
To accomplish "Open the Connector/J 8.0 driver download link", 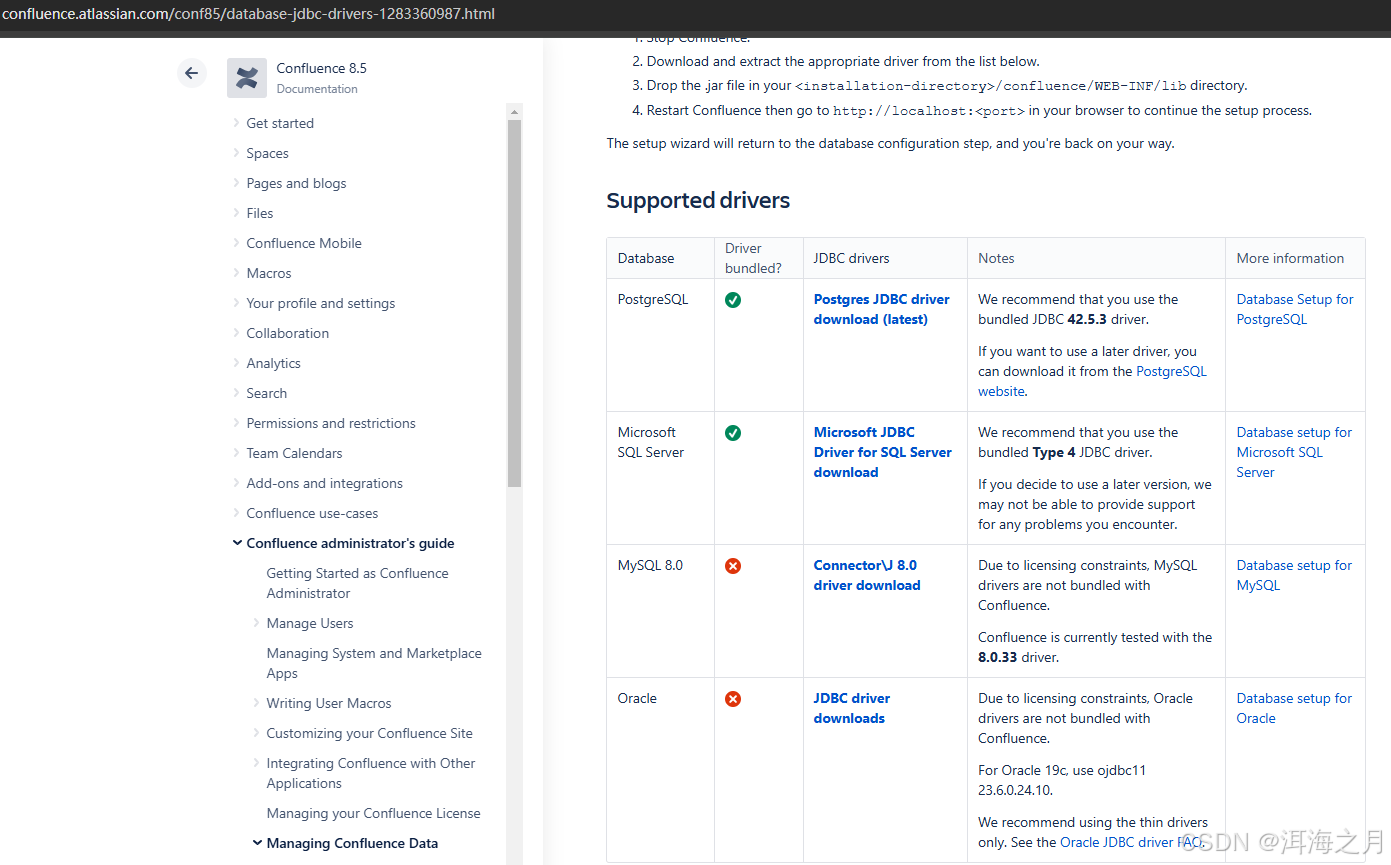I will pos(865,574).
